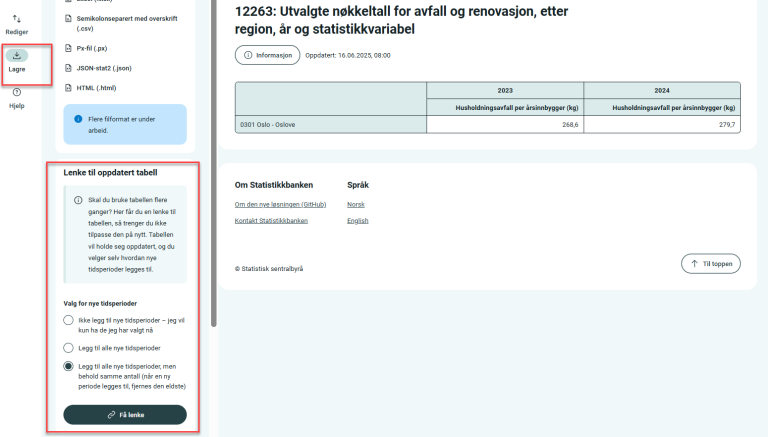
Task: Open the Informasjon button
Action: click(267, 55)
